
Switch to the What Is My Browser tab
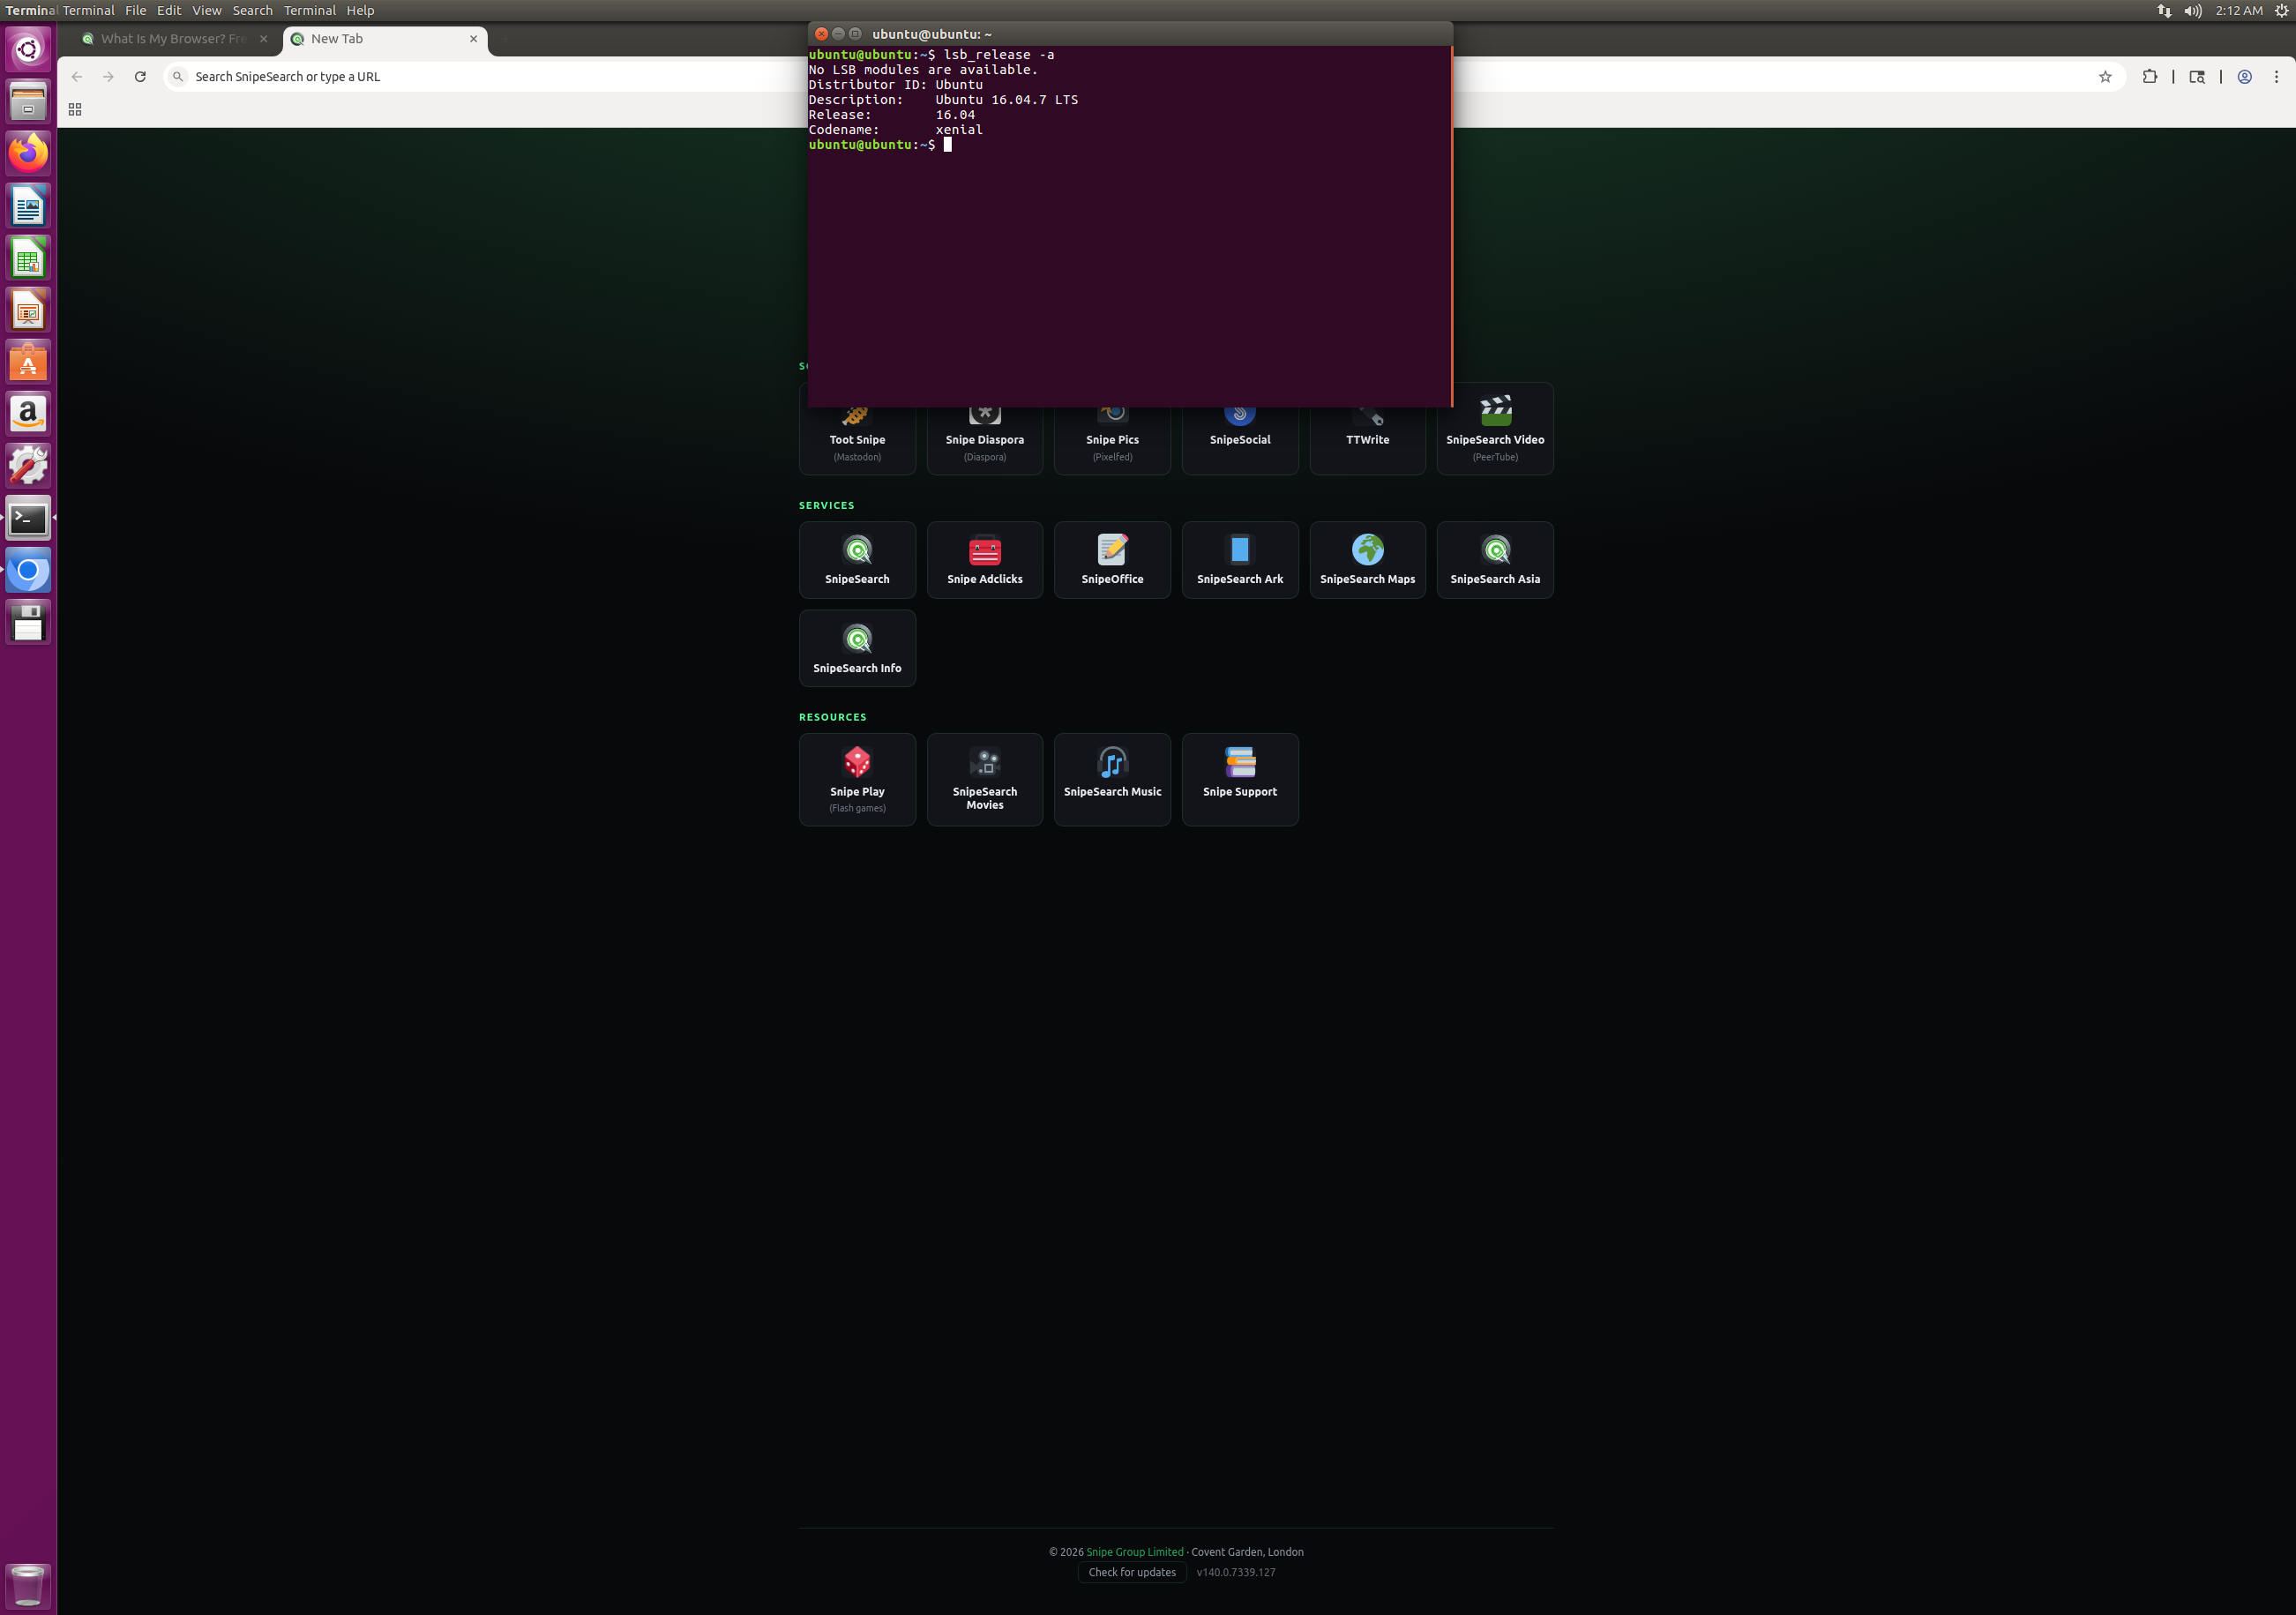click(x=175, y=39)
